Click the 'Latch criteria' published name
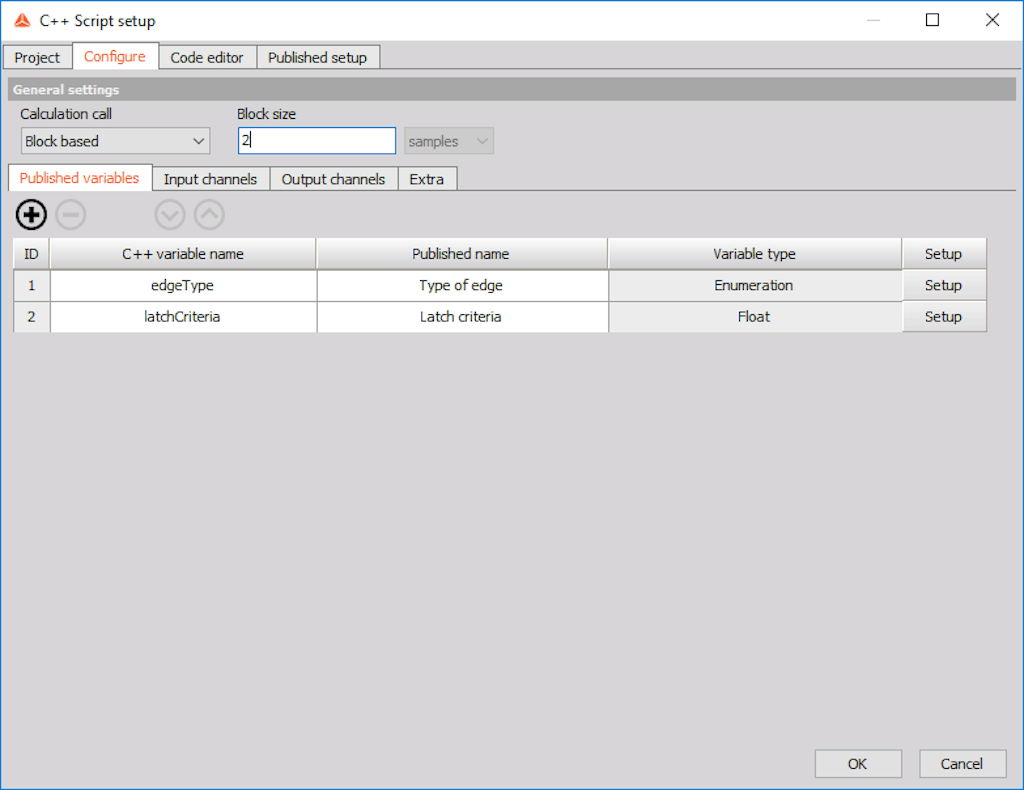Viewport: 1024px width, 790px height. (x=461, y=317)
